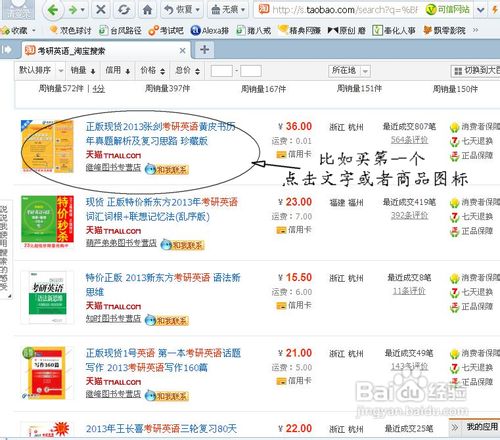The height and width of the screenshot is (440, 500).
Task: Open the 台风路径 bookmark
Action: point(120,31)
